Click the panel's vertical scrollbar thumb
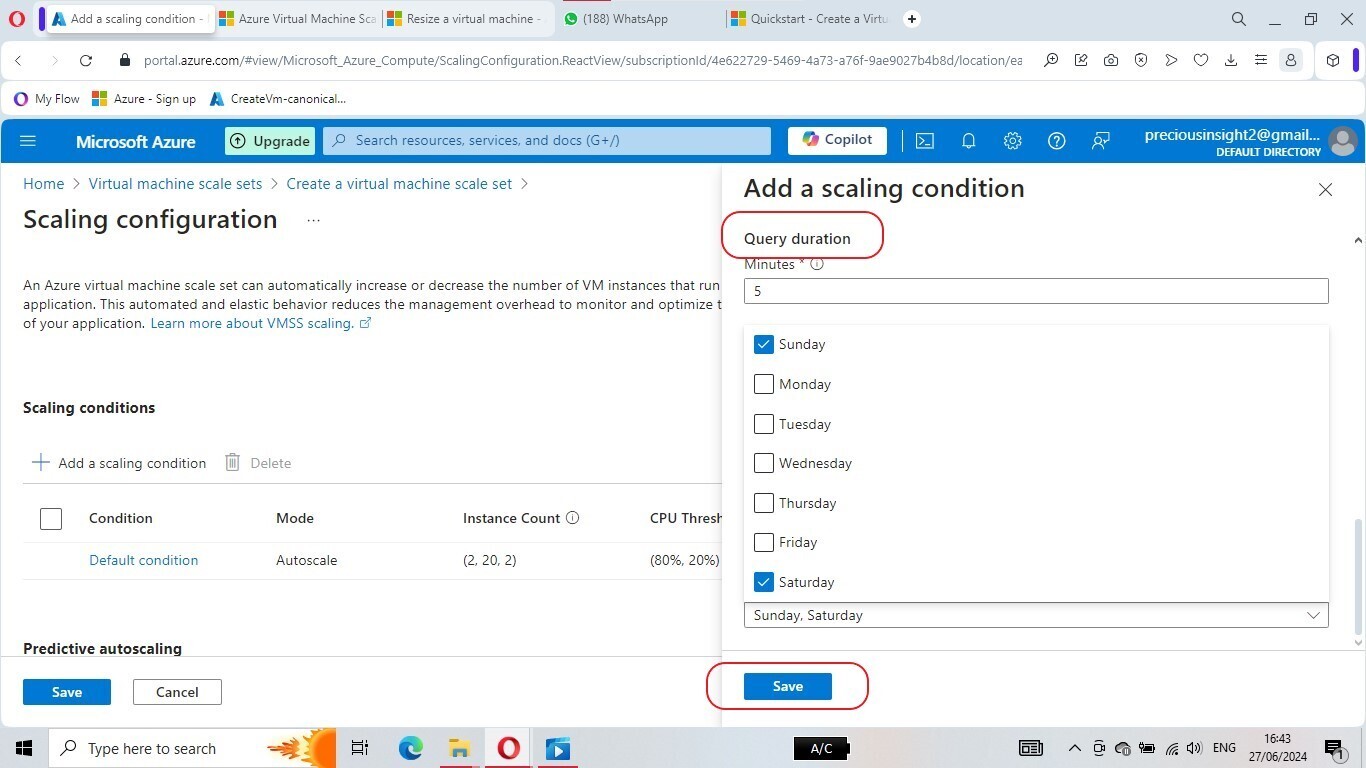This screenshot has width=1366, height=768. pos(1357,576)
